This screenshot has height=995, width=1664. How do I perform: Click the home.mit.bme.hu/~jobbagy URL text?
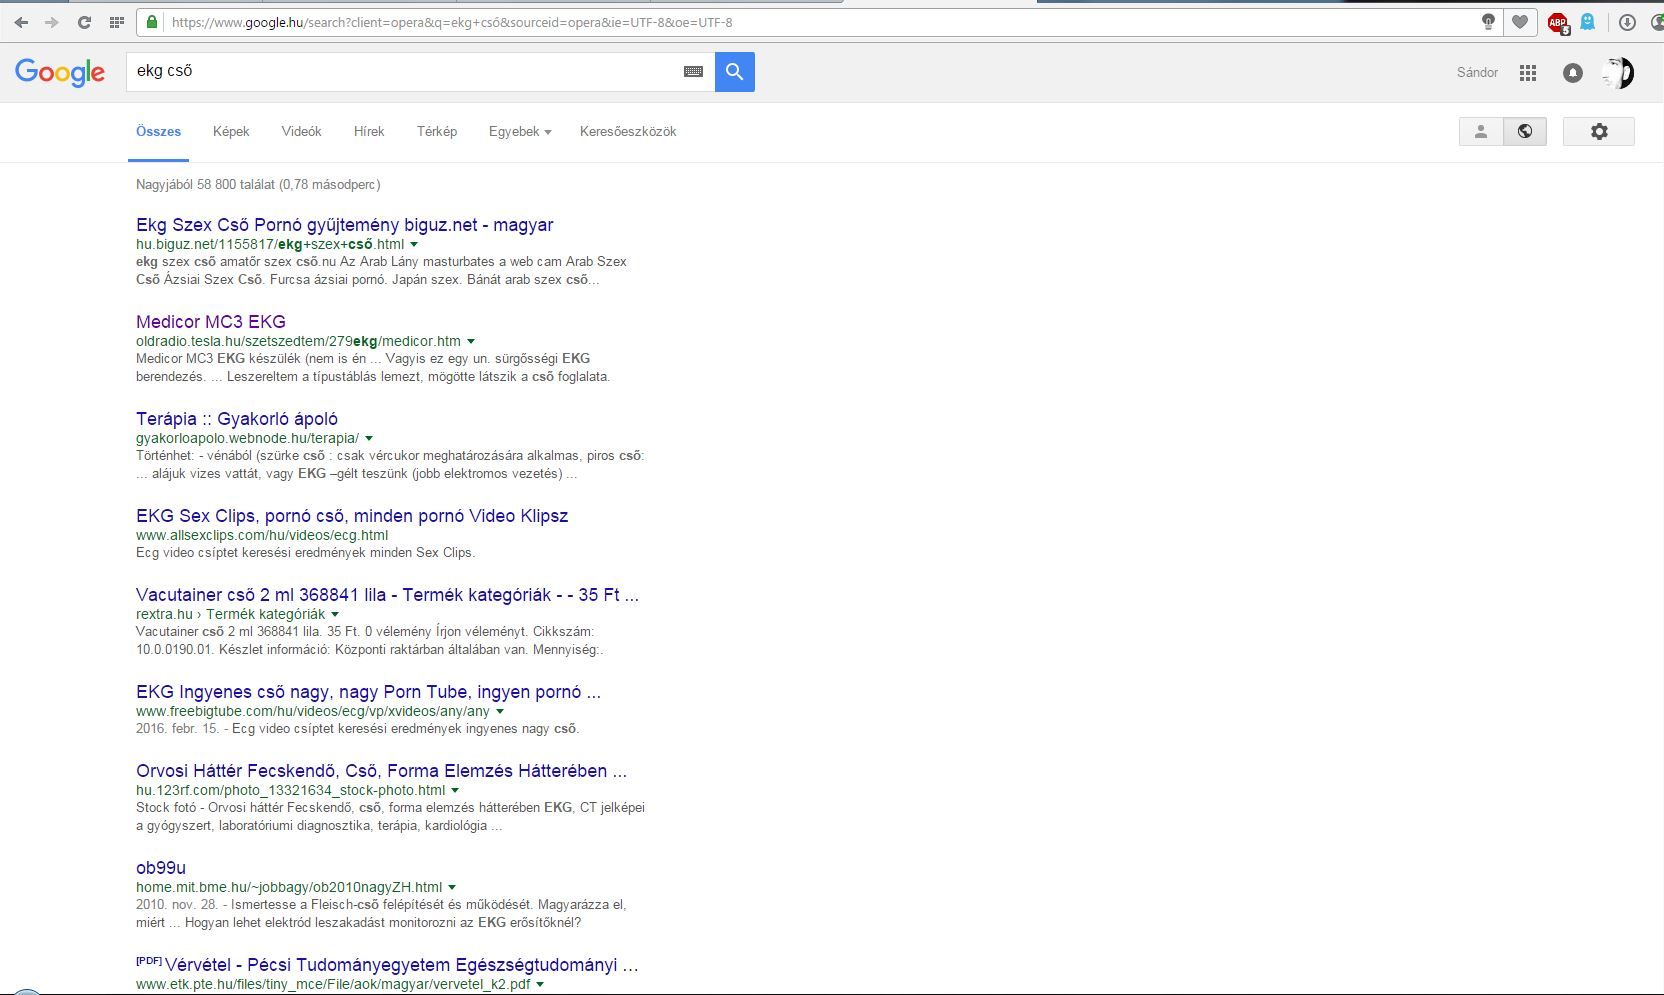(289, 887)
